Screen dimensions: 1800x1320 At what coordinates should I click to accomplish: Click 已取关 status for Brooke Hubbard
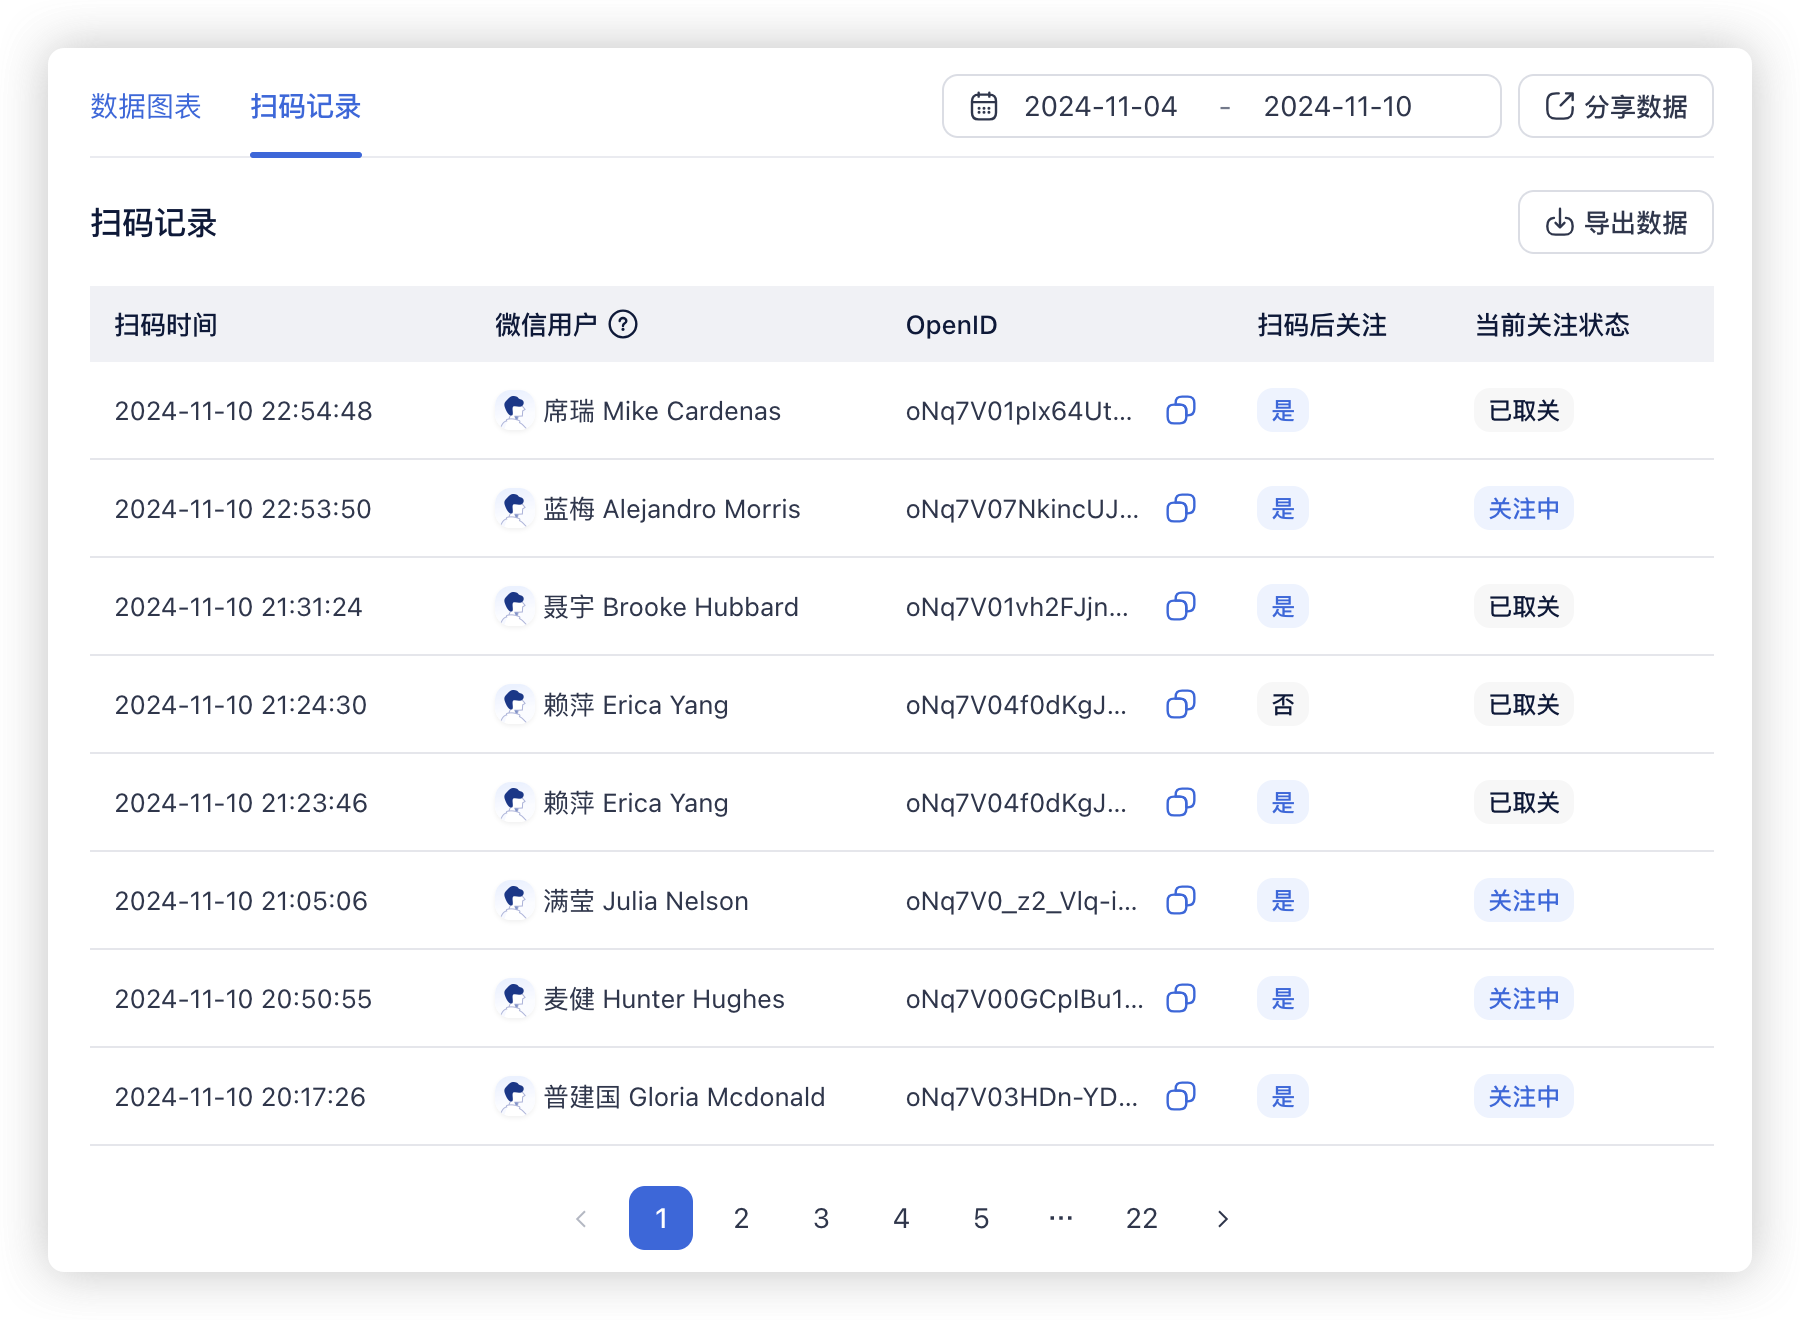1524,606
